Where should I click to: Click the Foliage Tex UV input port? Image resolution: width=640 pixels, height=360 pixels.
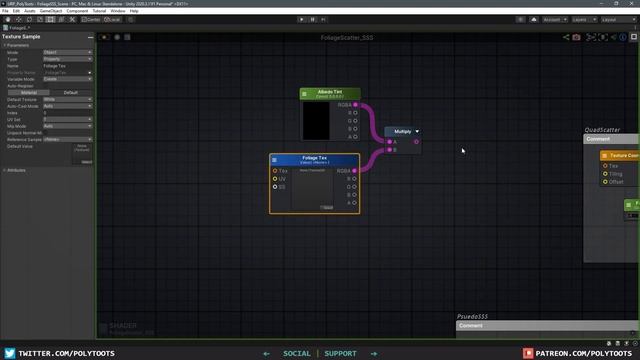(275, 179)
